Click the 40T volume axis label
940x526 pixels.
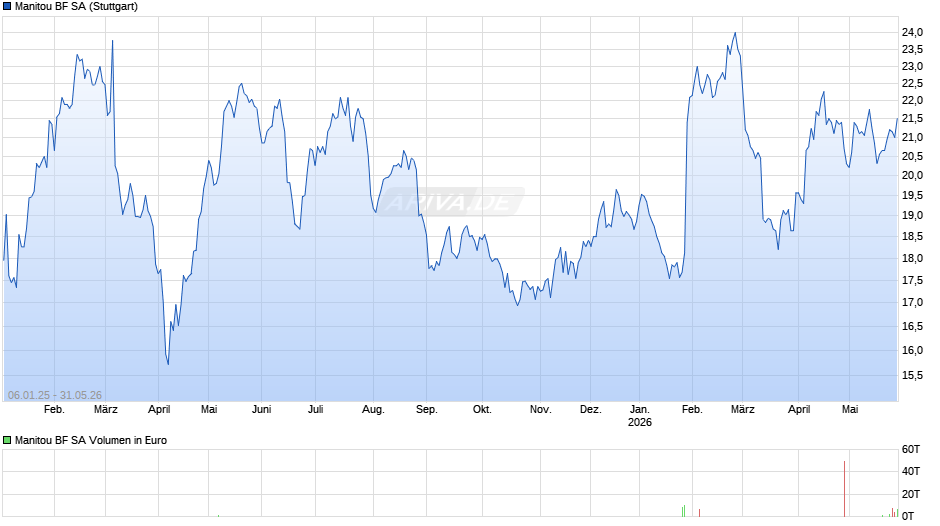tap(911, 471)
